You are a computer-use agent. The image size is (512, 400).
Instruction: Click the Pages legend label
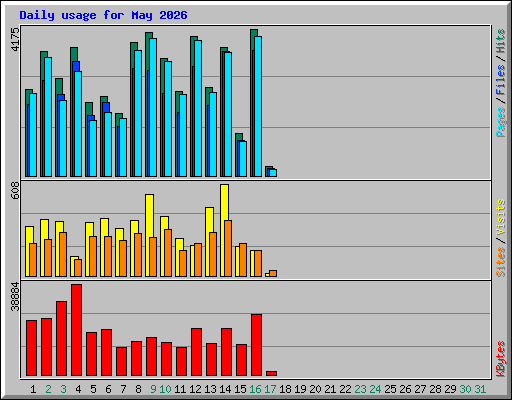coord(501,122)
